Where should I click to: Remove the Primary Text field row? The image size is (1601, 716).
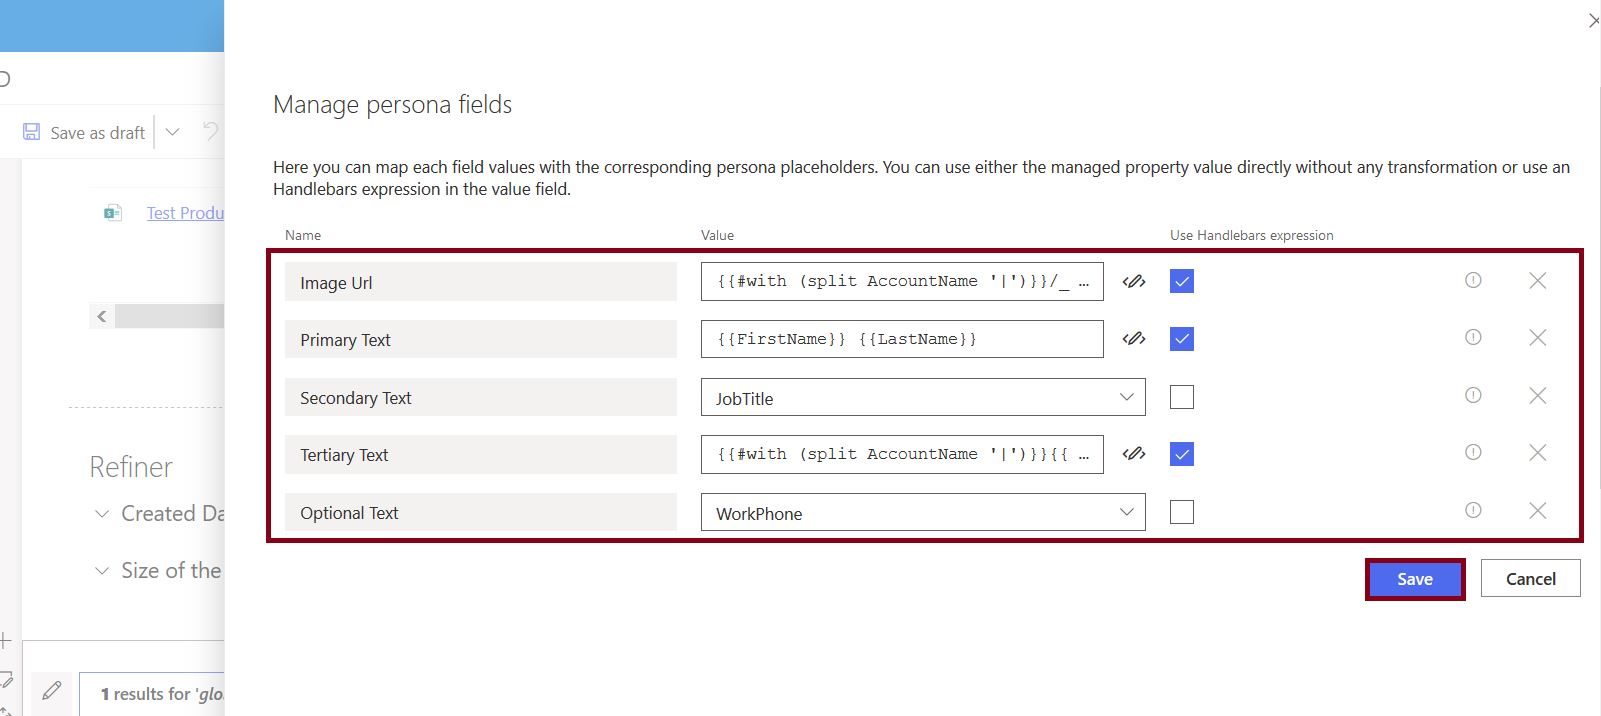point(1538,338)
